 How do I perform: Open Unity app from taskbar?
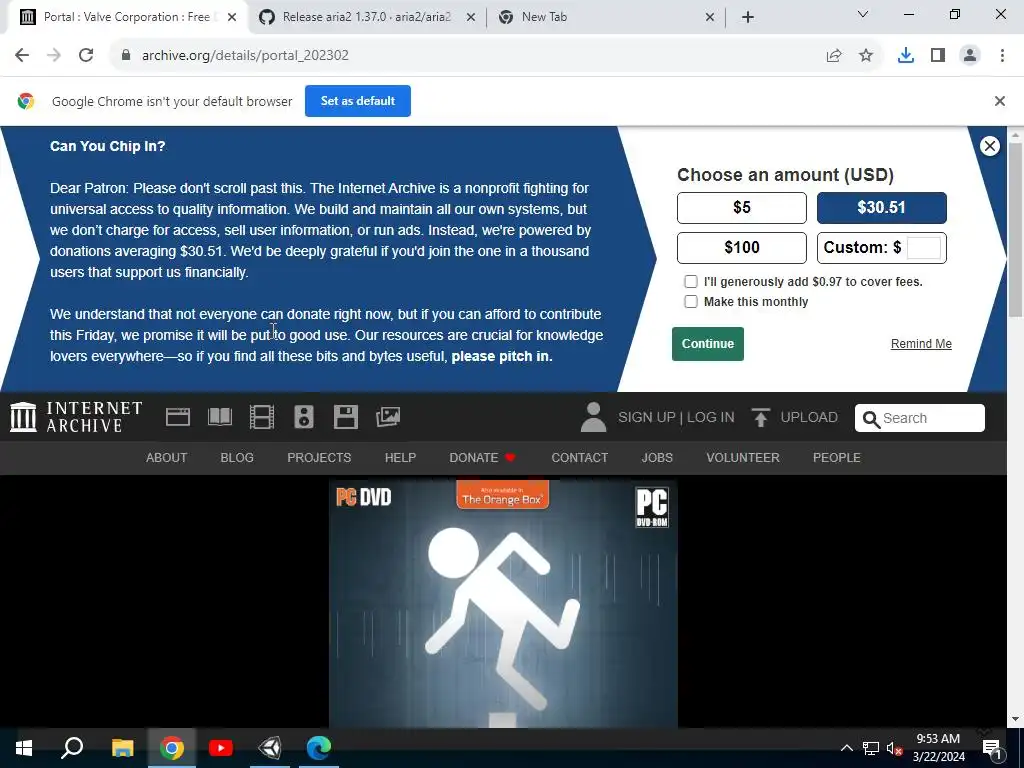click(x=270, y=748)
